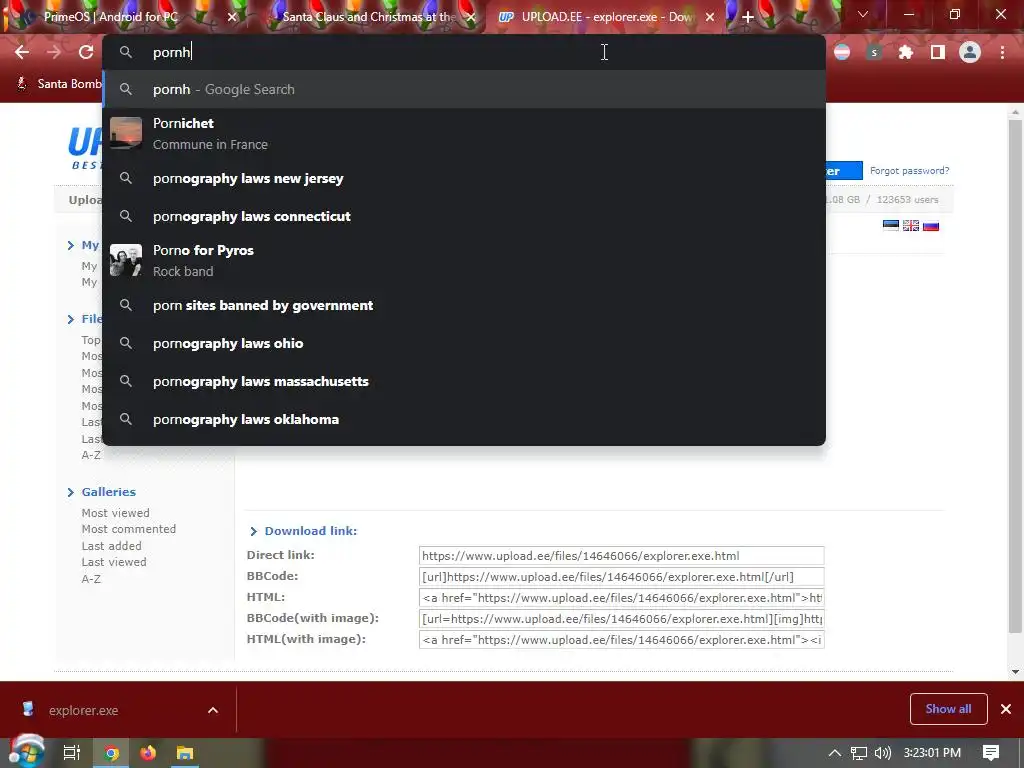The image size is (1024, 768).
Task: Click the Porno for Pyros band thumbnail
Action: 126,261
